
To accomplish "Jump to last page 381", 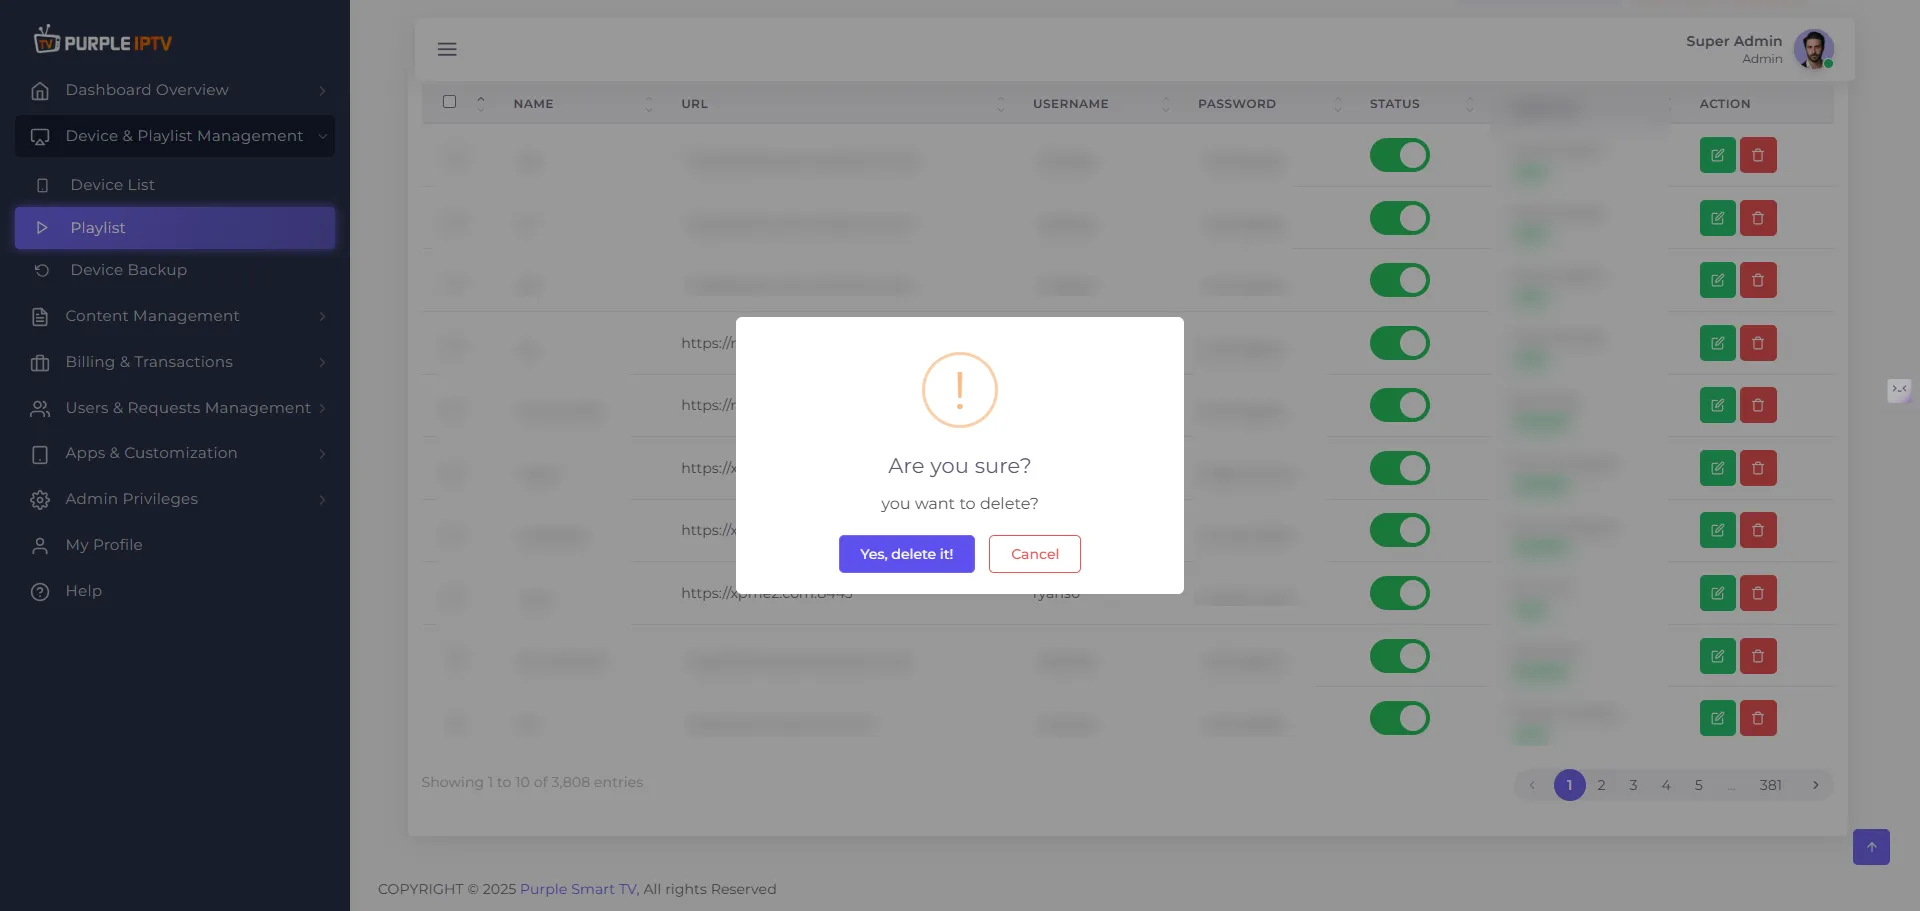I will [x=1770, y=785].
